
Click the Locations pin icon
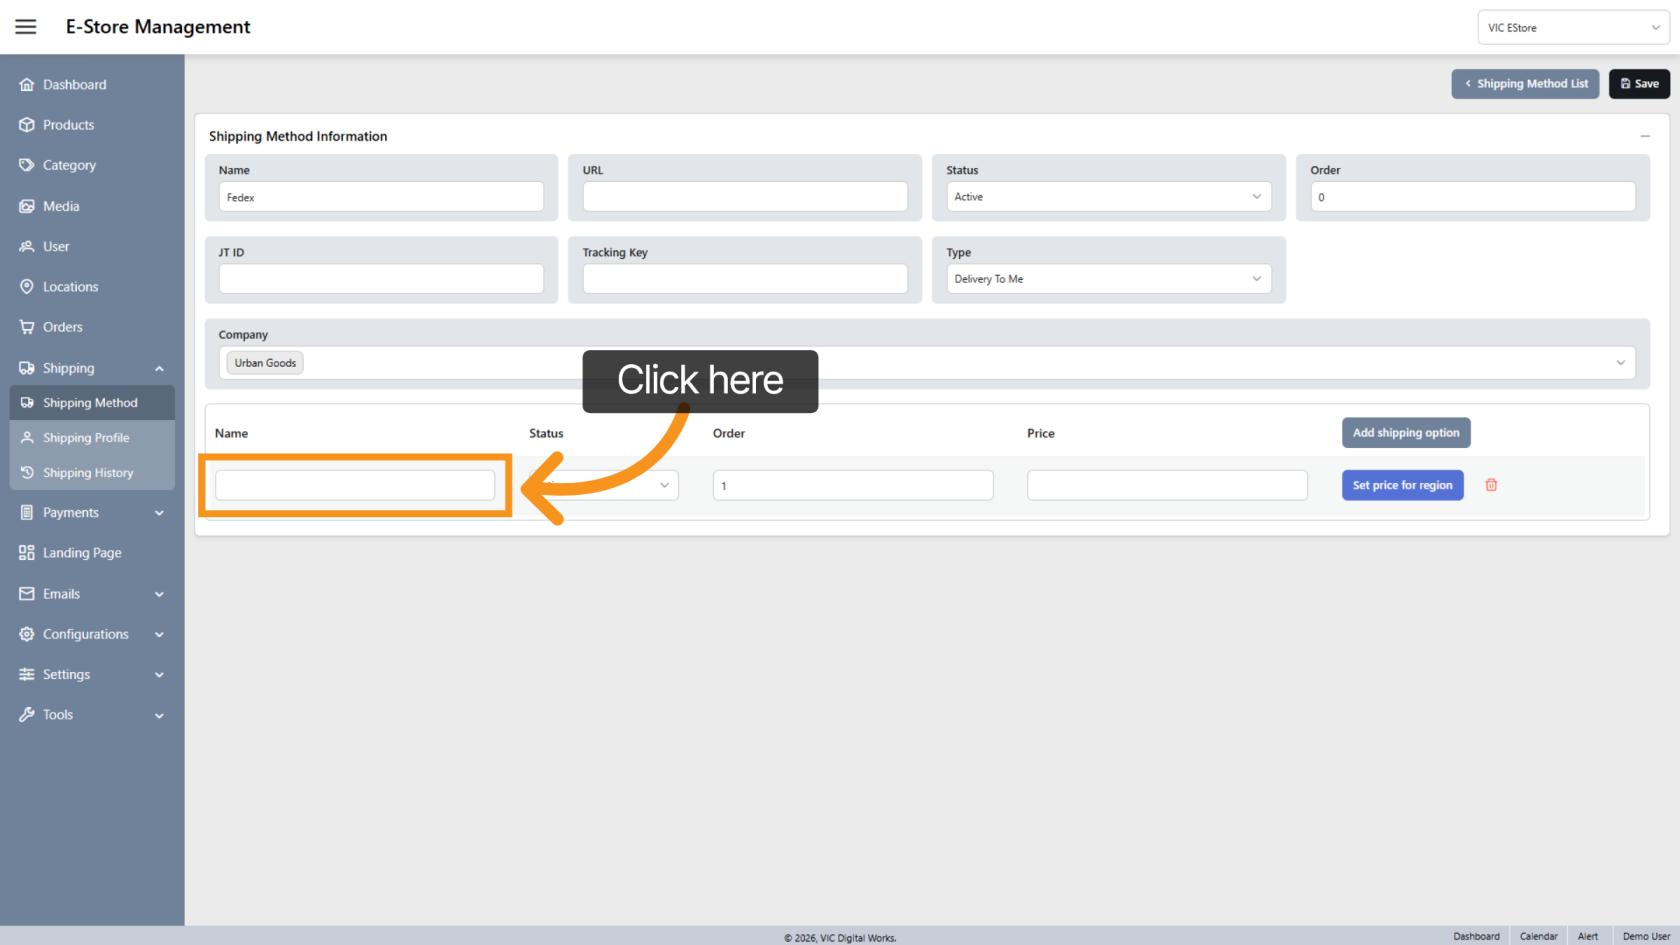tap(27, 287)
